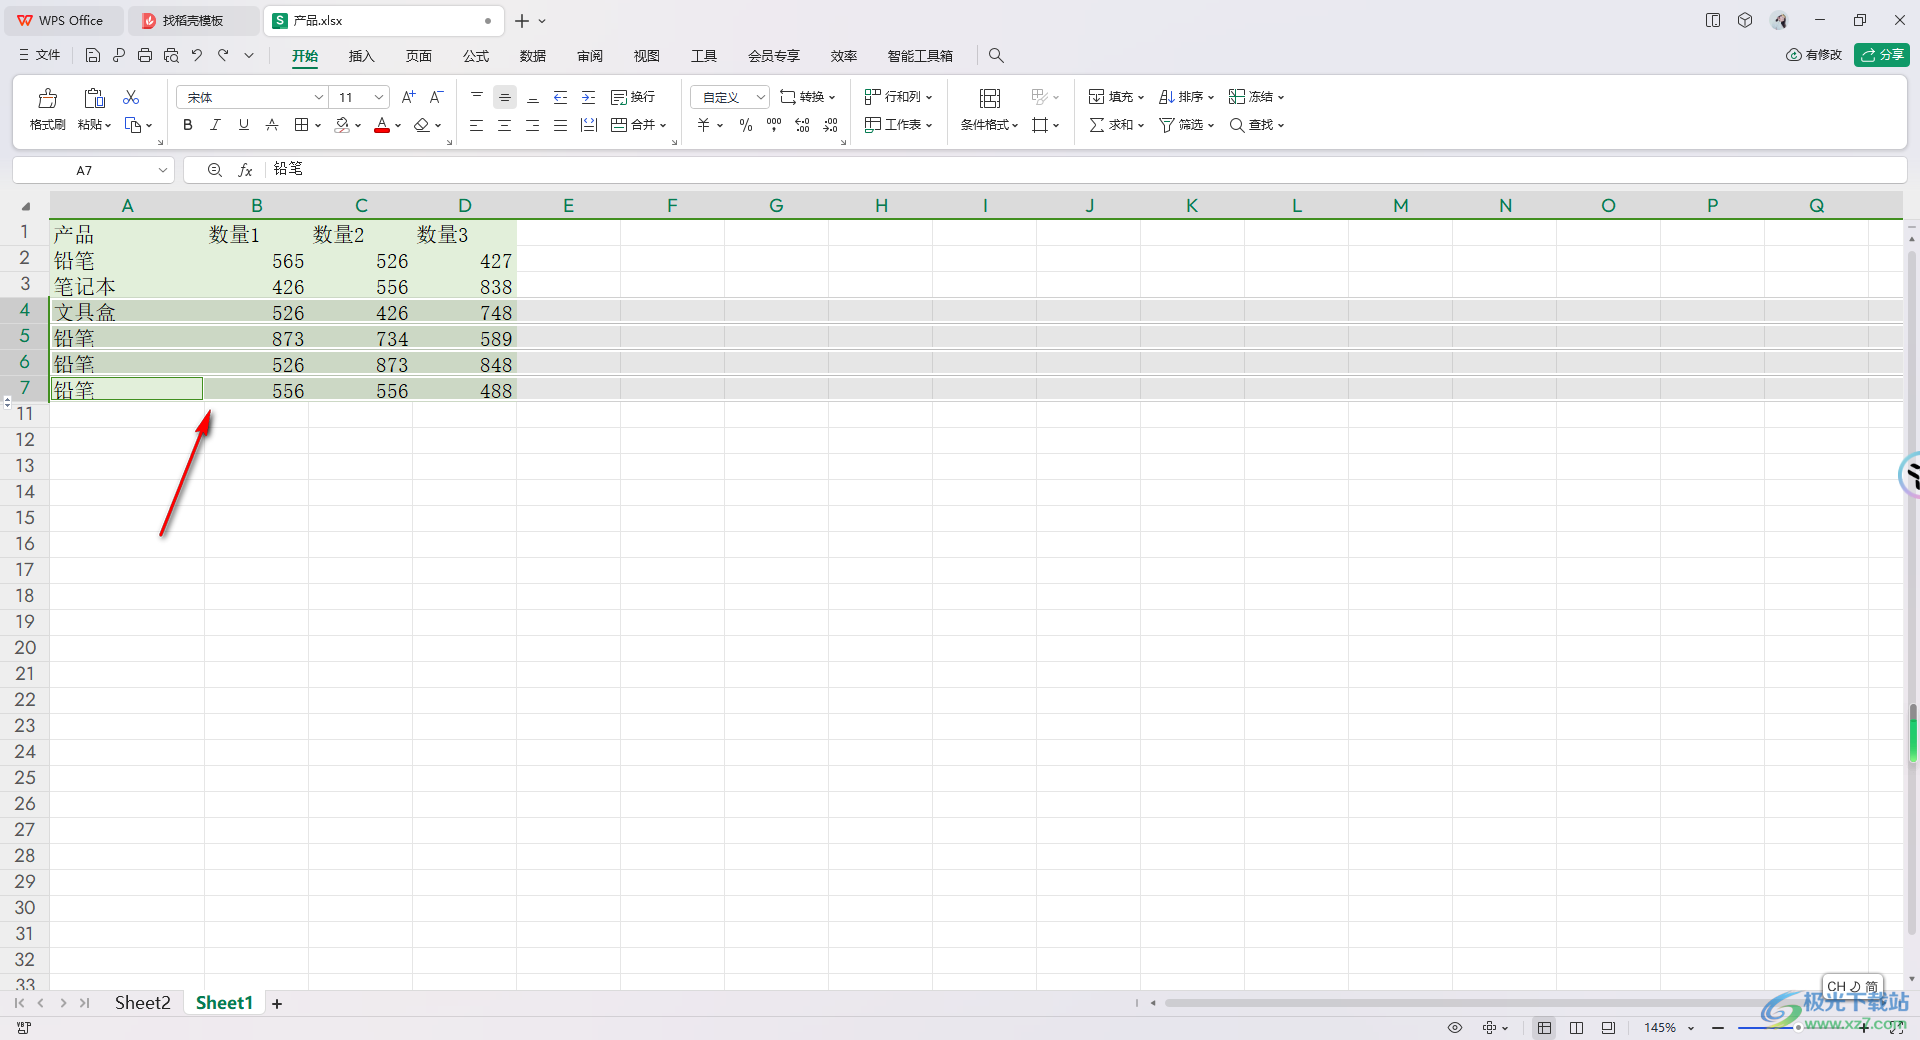Screen dimensions: 1920x1040
Task: Open the 工作表 worksheet menu
Action: [898, 125]
